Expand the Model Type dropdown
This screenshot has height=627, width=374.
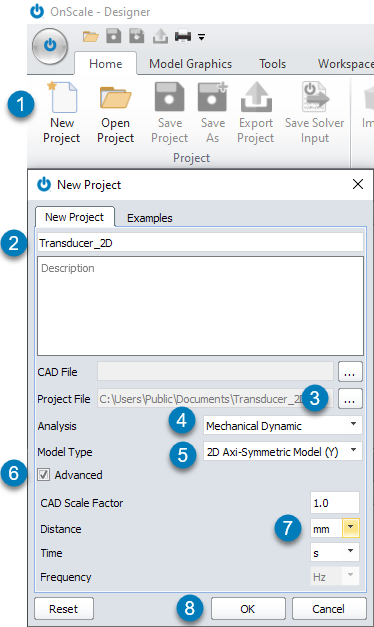coord(282,451)
